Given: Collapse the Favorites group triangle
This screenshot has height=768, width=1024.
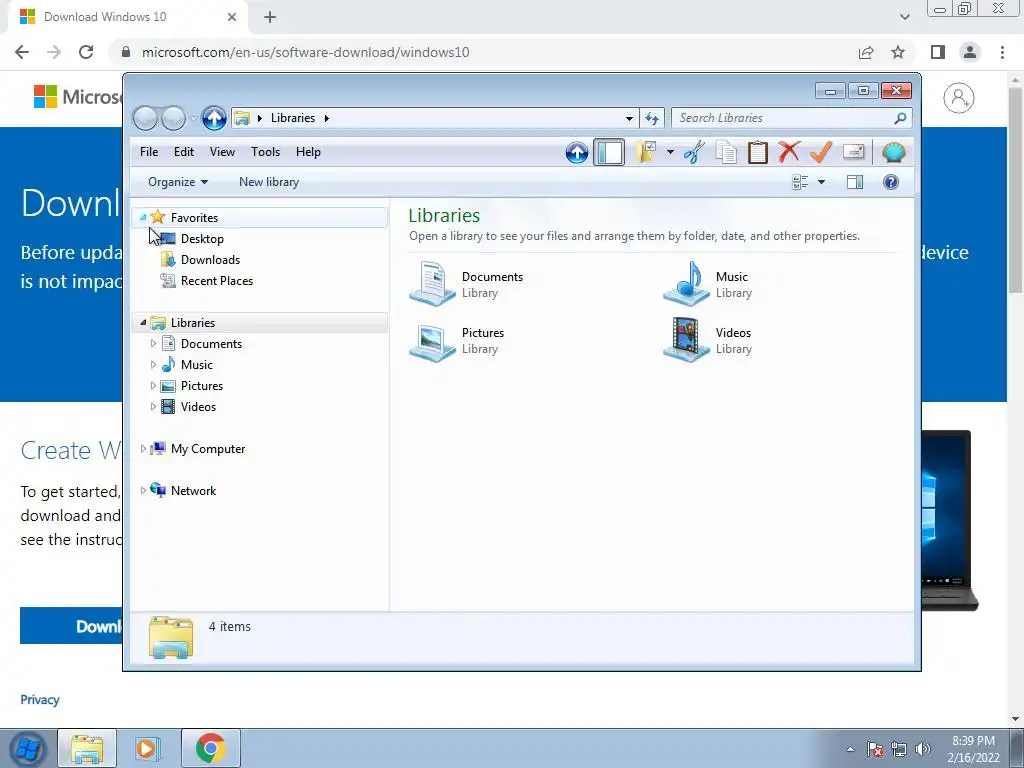Looking at the screenshot, I should point(143,217).
